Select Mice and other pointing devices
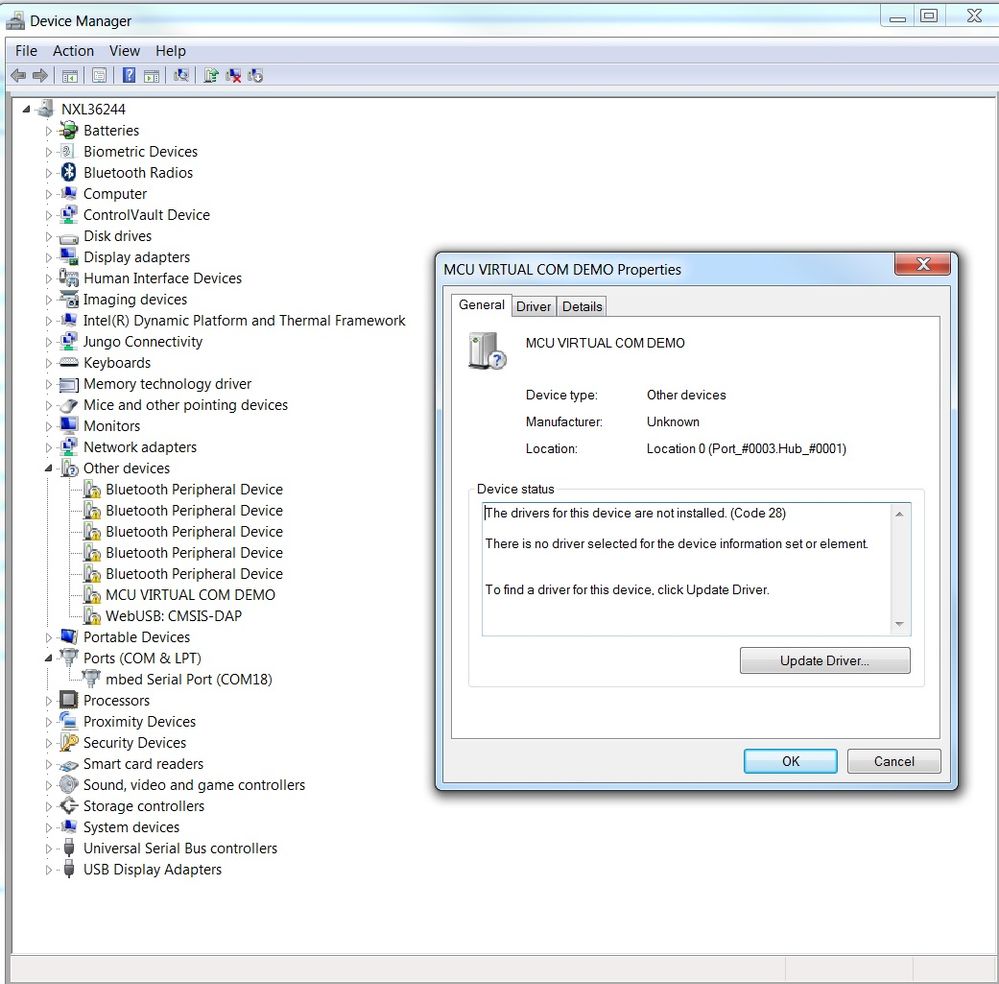Viewport: 999px width, 984px height. click(185, 405)
